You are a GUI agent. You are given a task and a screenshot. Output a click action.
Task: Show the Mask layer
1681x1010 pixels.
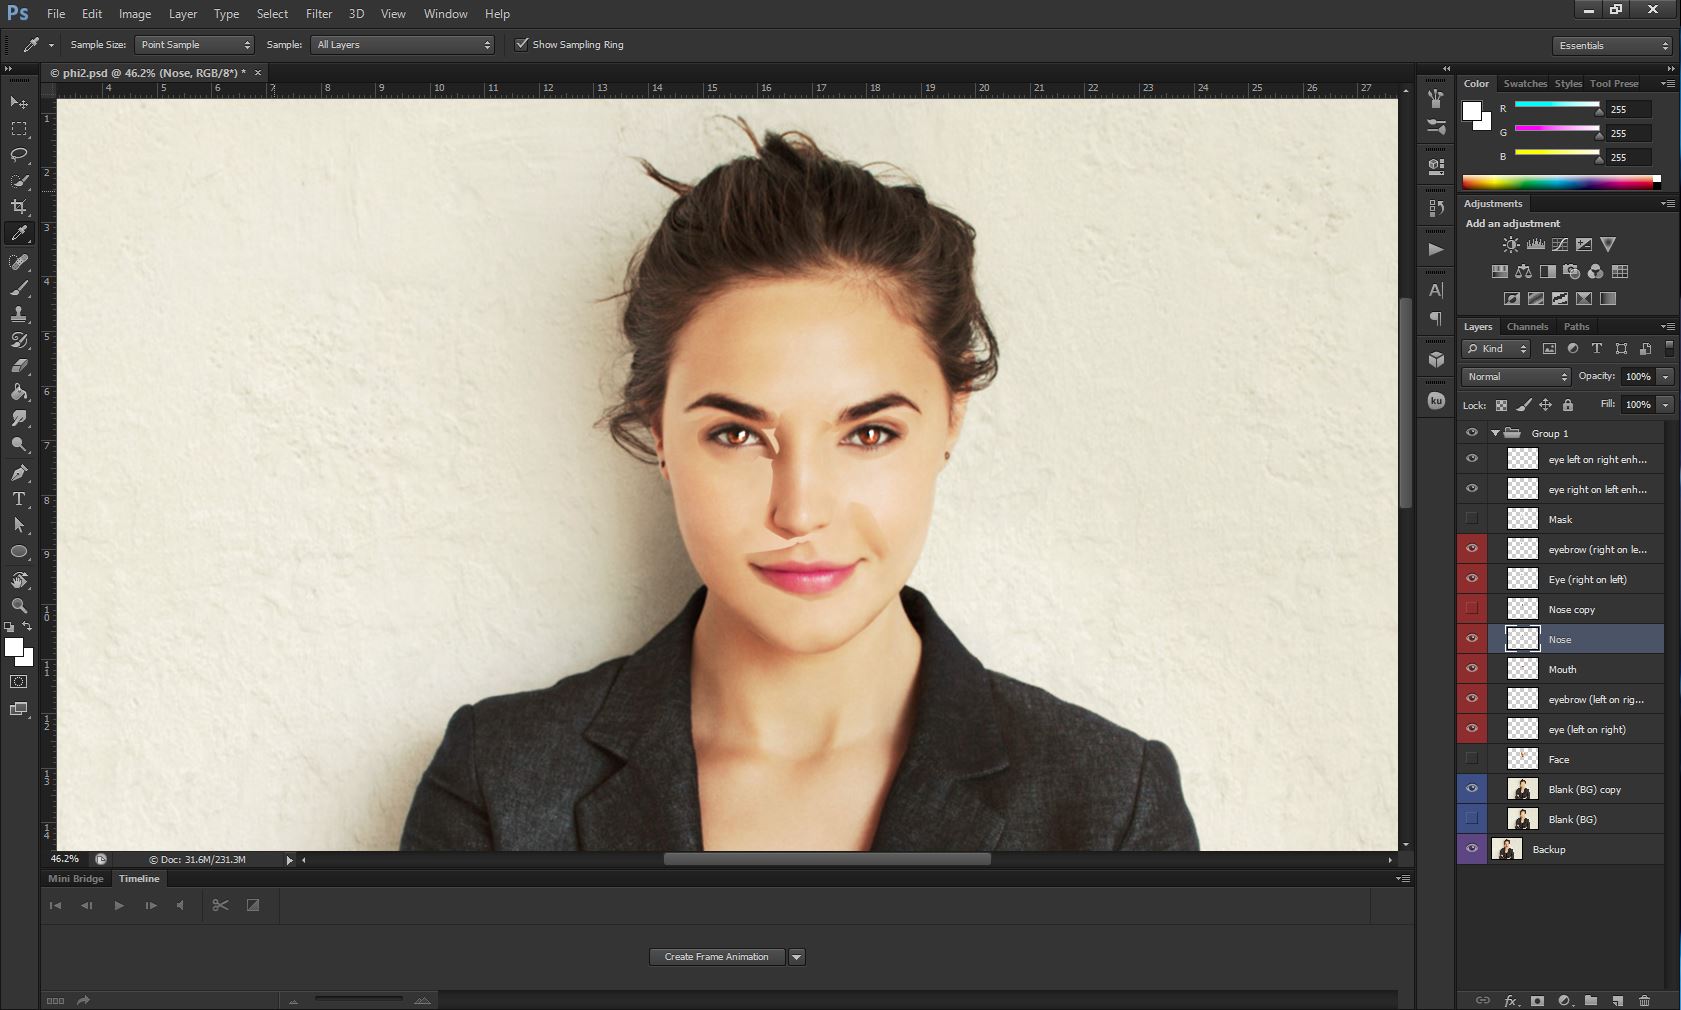(1471, 518)
